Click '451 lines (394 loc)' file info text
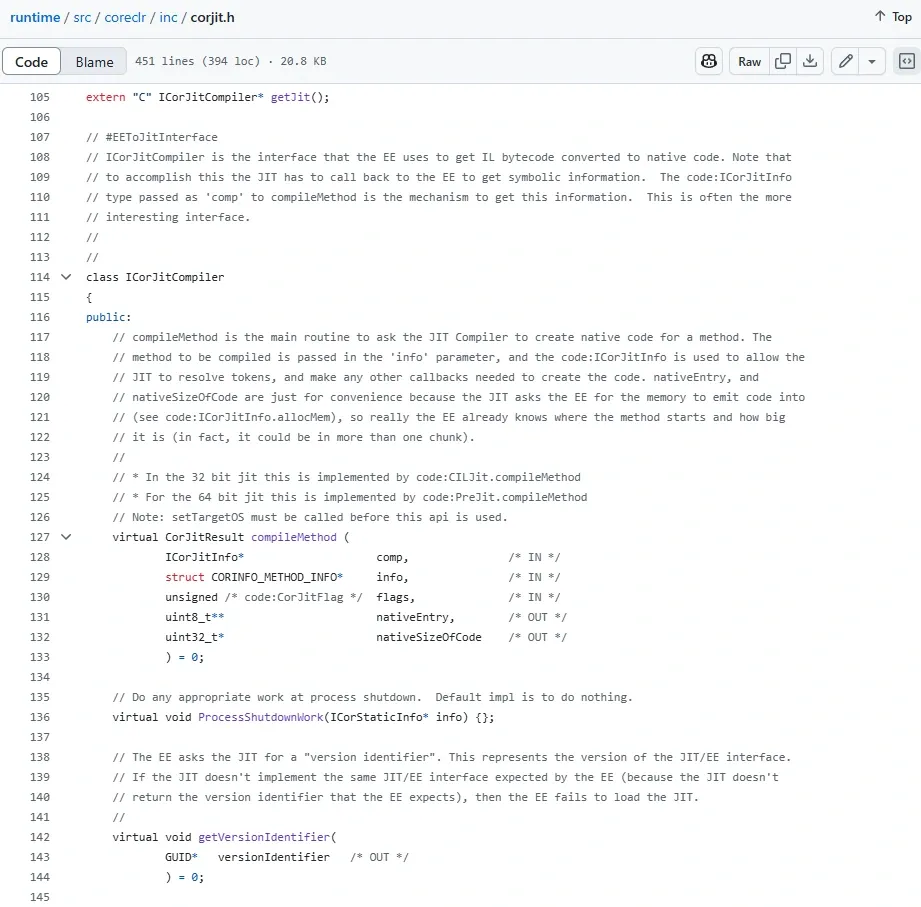This screenshot has width=921, height=907. point(197,61)
